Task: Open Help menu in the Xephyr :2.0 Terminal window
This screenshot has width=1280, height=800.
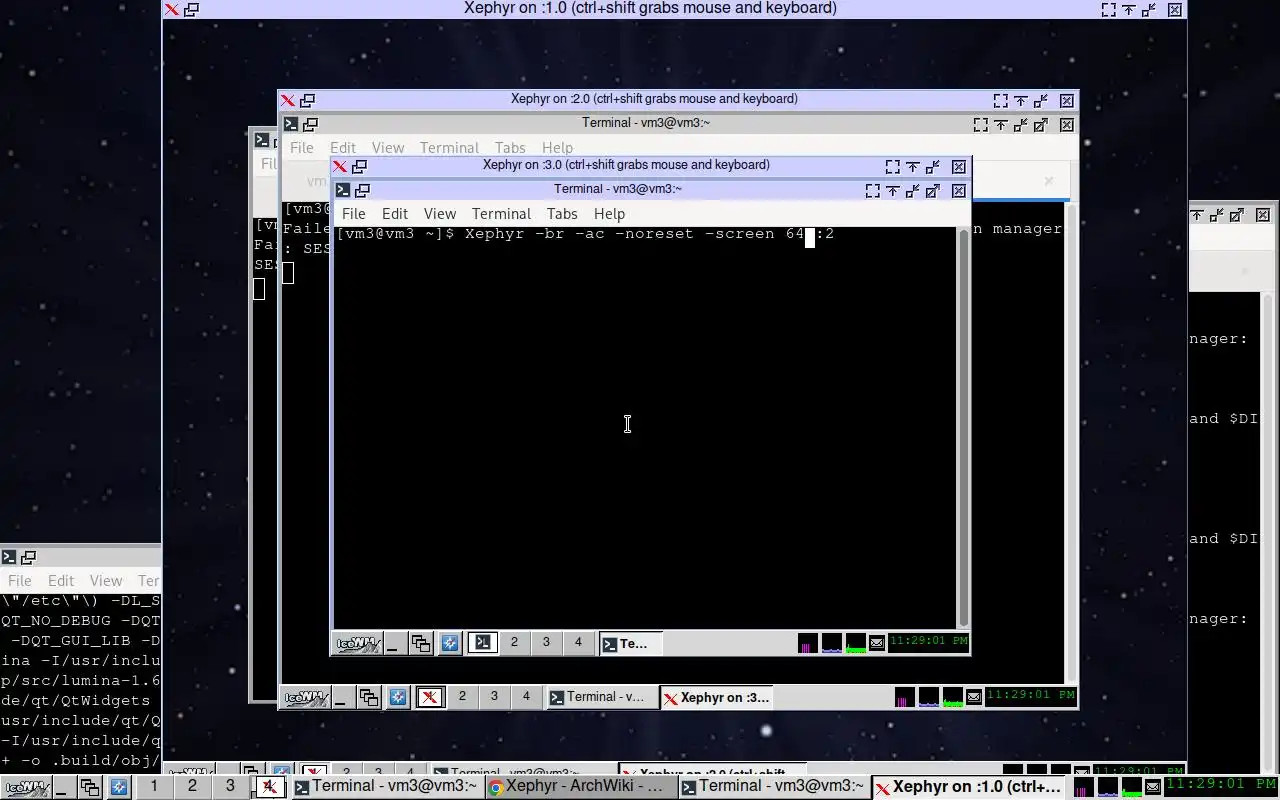Action: (557, 148)
